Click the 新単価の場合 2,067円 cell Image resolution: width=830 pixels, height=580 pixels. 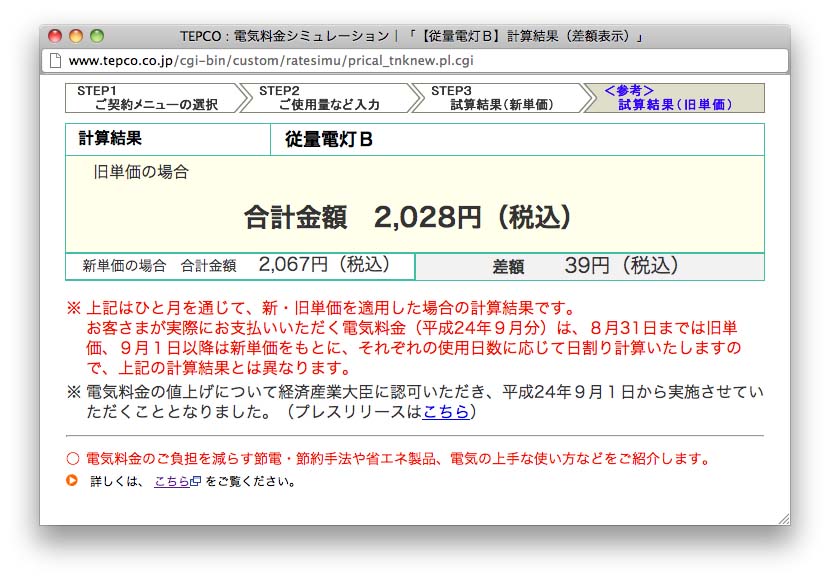coord(239,265)
